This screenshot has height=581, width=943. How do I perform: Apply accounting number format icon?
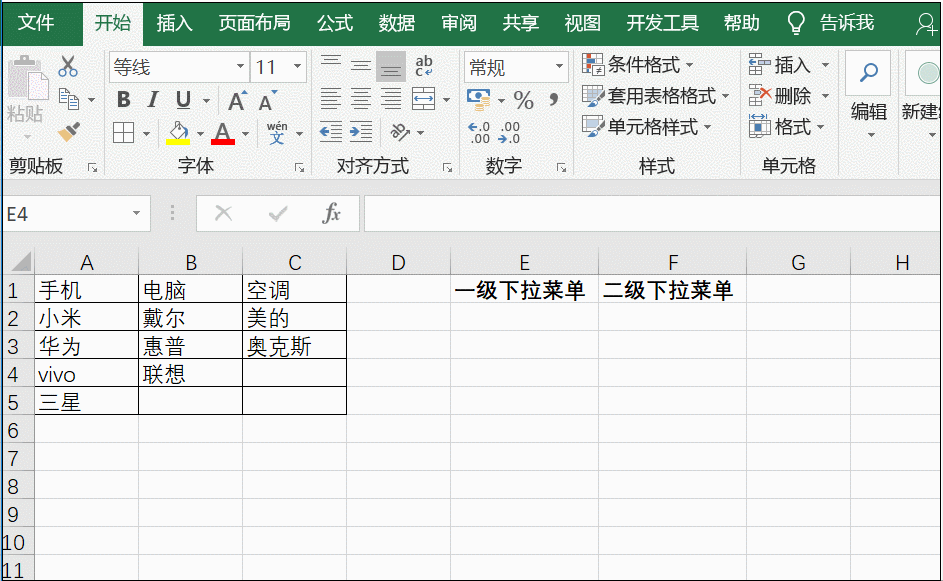pyautogui.click(x=479, y=100)
